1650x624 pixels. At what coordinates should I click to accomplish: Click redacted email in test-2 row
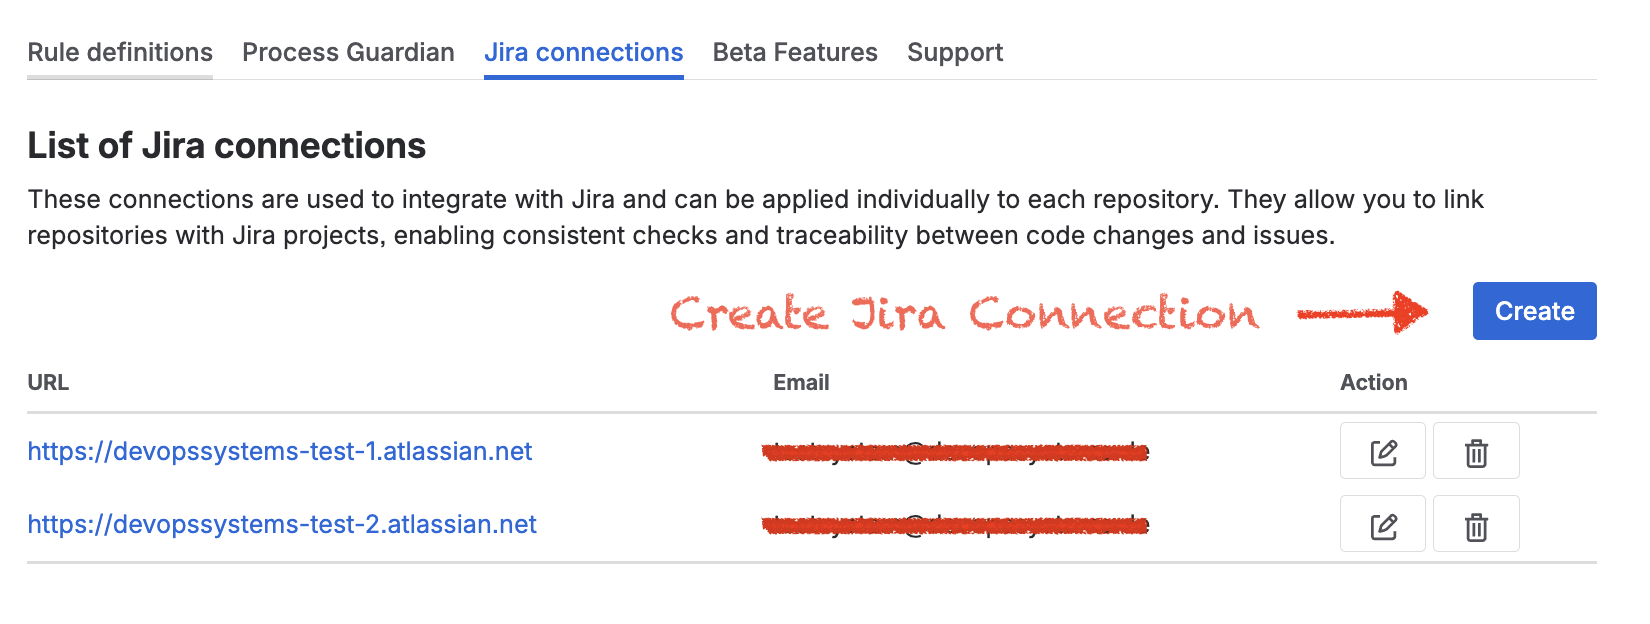[x=955, y=525]
